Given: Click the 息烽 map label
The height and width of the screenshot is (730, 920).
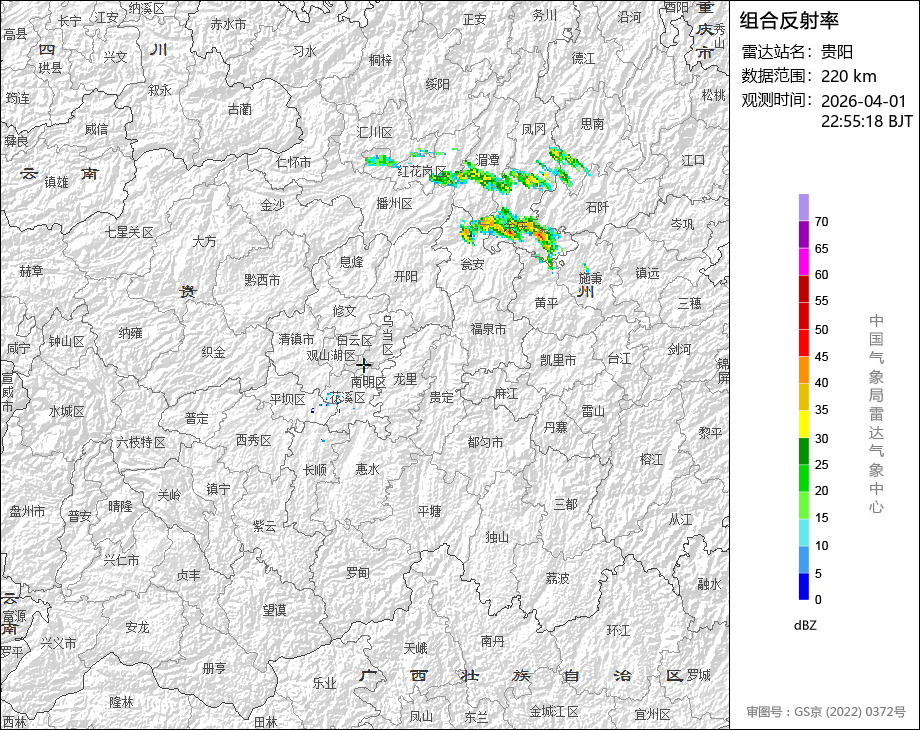Looking at the screenshot, I should [x=351, y=262].
